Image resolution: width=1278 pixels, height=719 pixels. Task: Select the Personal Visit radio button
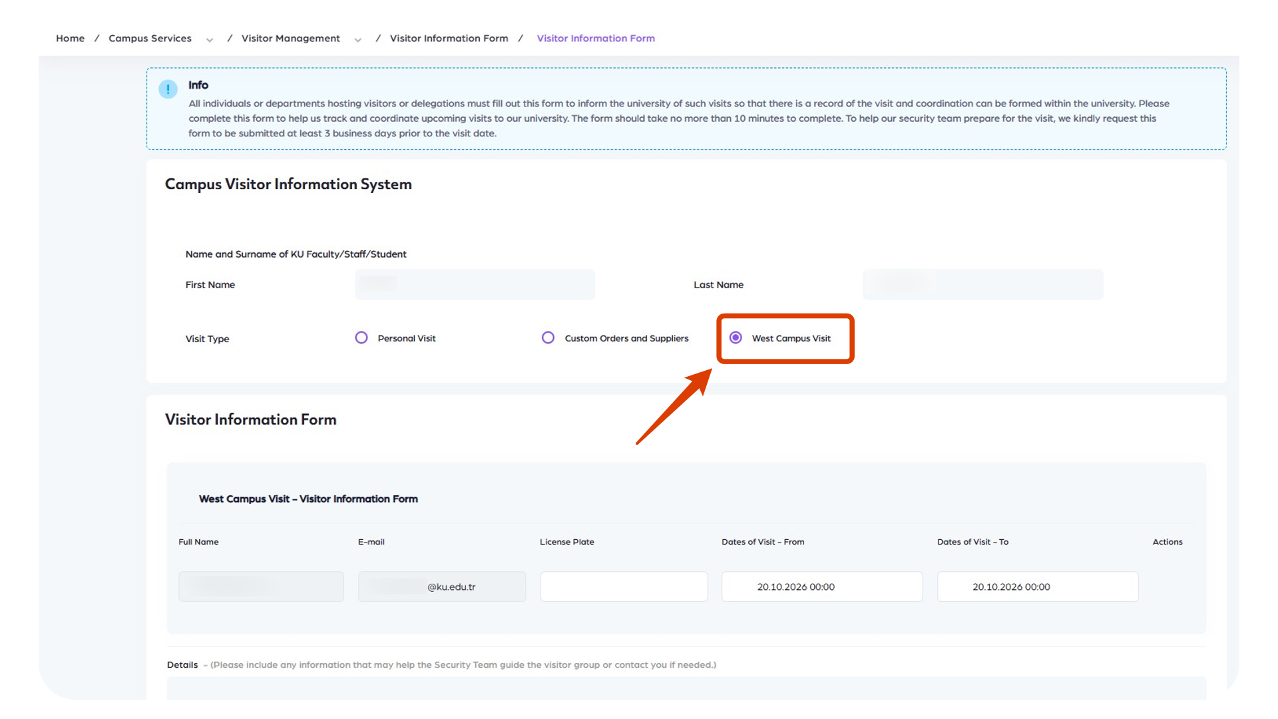(x=362, y=338)
